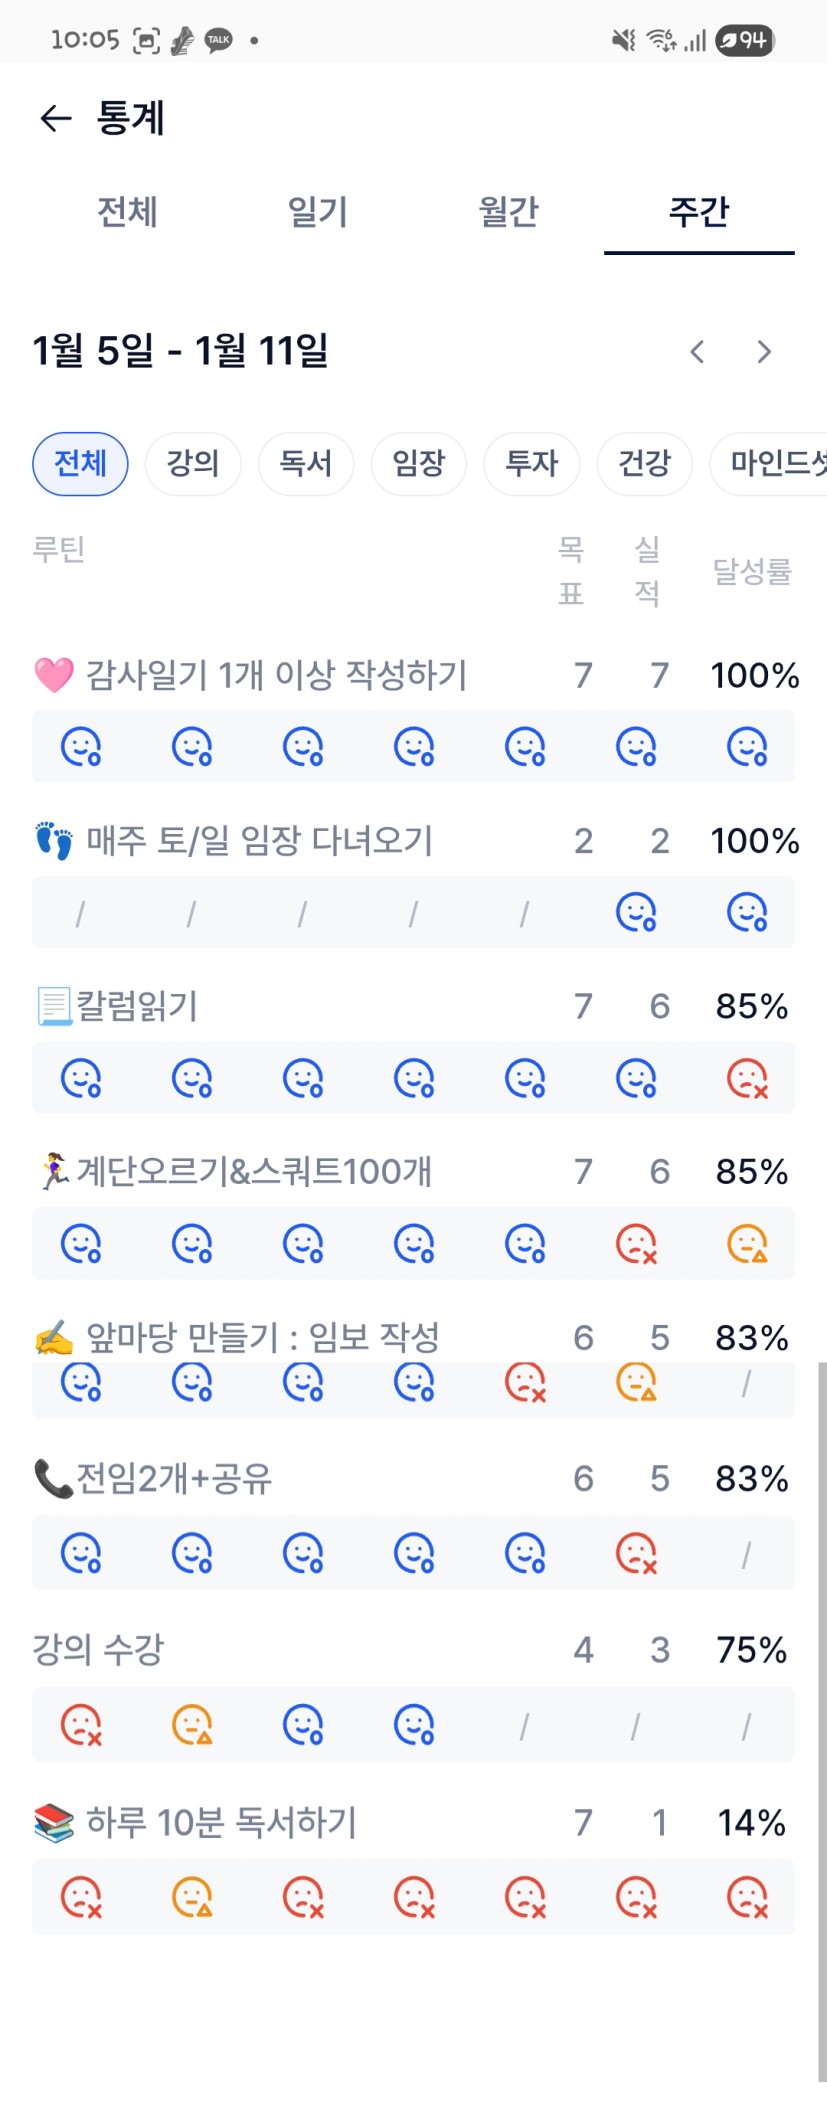Tap the orange face in 하루 10분 독서하기 row
This screenshot has width=827, height=2103.
192,1896
